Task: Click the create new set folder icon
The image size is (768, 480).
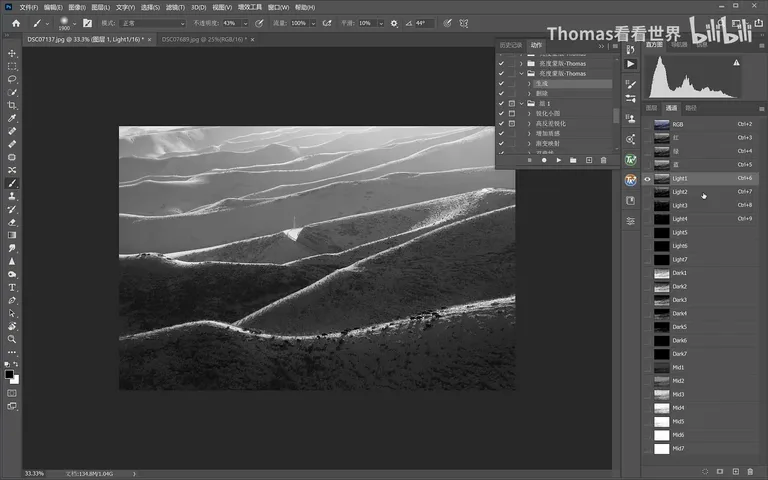Action: pos(573,160)
